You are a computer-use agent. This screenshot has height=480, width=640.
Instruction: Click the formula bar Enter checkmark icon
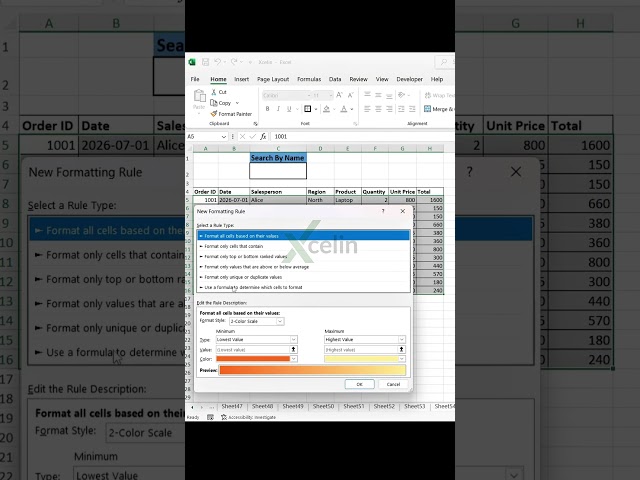pos(253,137)
